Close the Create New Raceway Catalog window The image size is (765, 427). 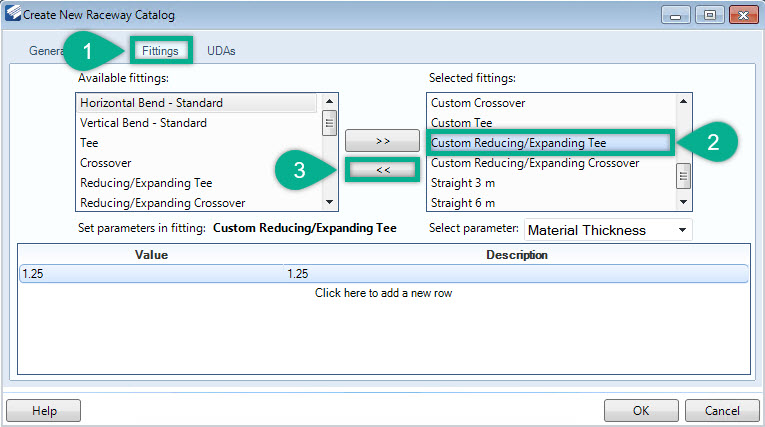tap(744, 15)
